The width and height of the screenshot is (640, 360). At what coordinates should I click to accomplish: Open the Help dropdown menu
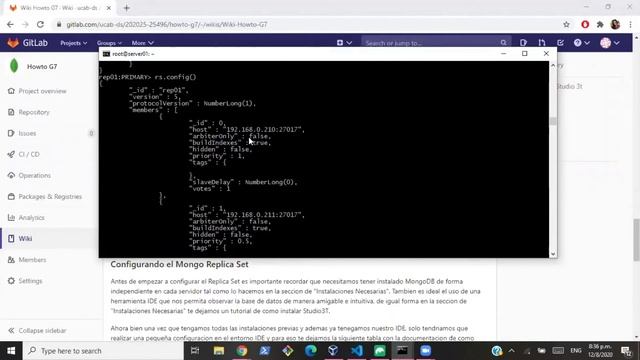click(582, 42)
